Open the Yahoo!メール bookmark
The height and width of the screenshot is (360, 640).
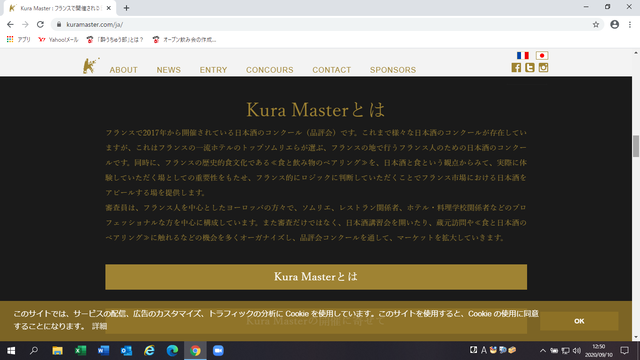[x=58, y=40]
